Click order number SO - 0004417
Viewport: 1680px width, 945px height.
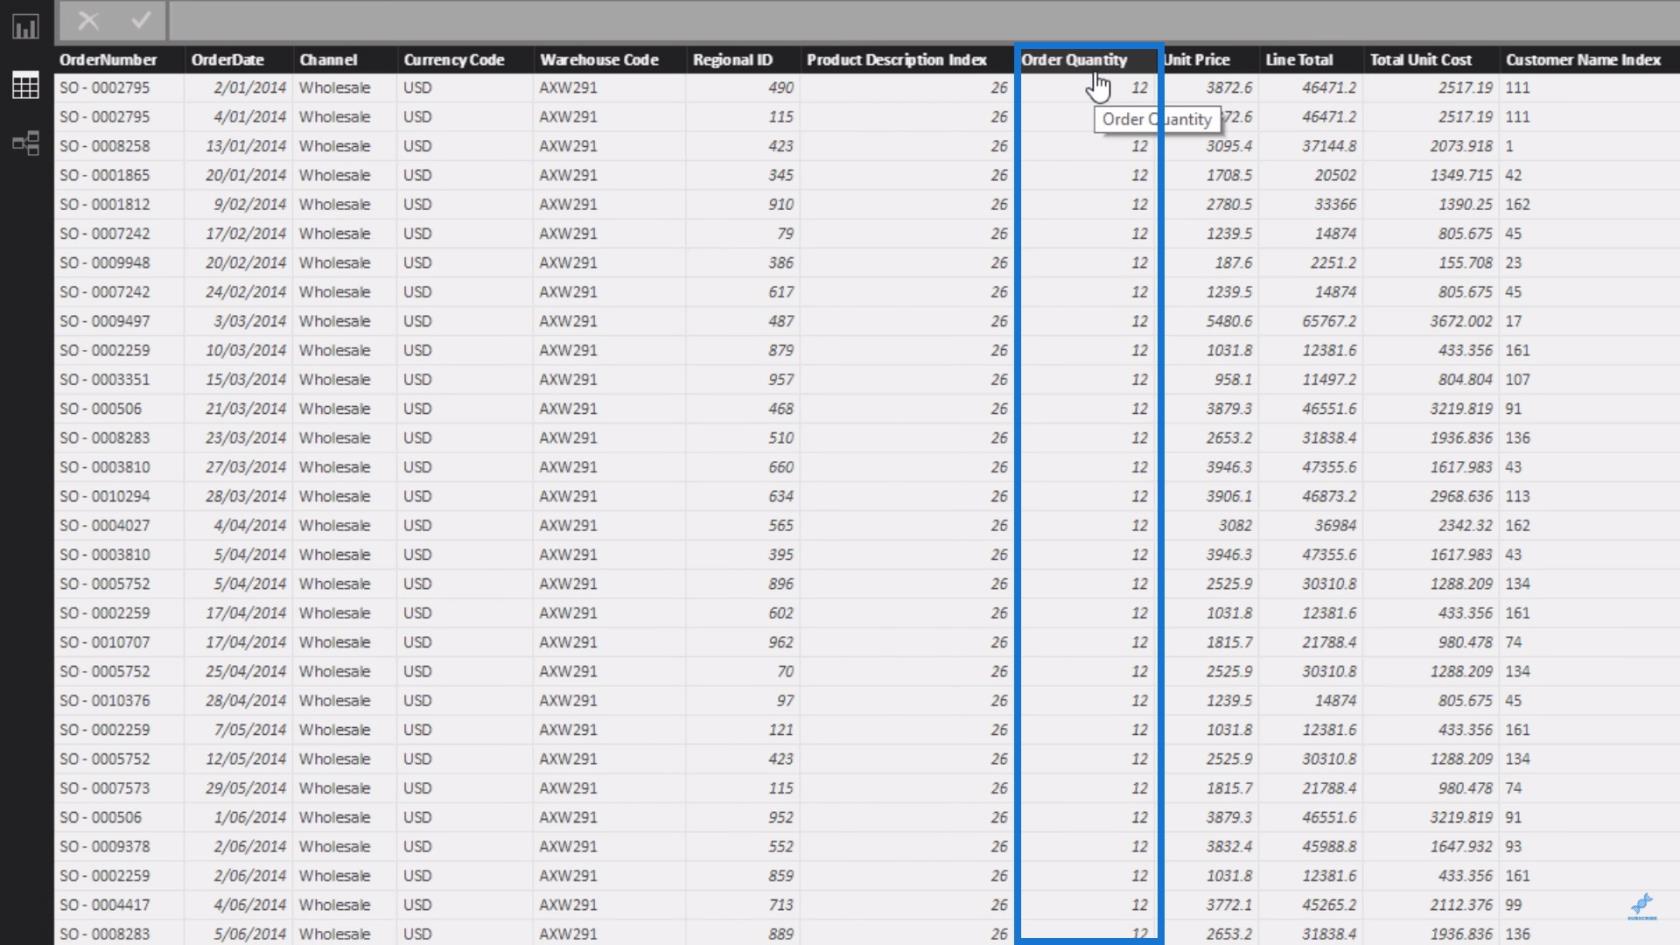click(x=105, y=905)
